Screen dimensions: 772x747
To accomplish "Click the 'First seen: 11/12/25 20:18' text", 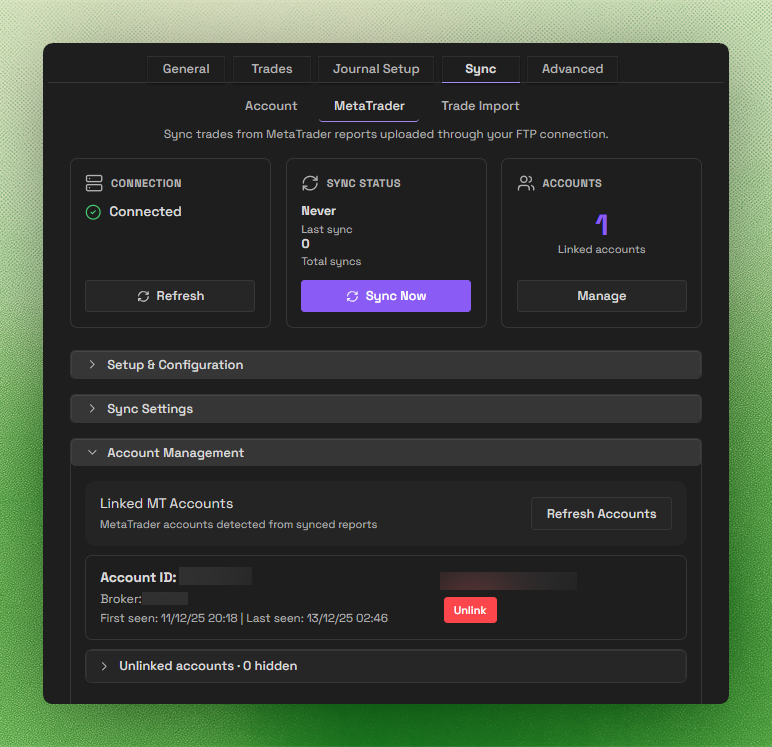I will click(169, 618).
